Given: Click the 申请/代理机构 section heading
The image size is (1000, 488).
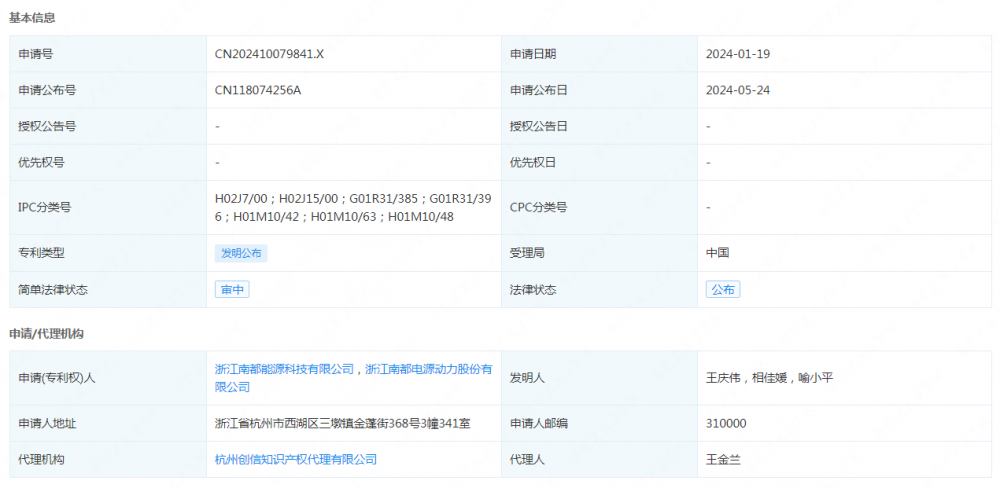Looking at the screenshot, I should point(46,333).
